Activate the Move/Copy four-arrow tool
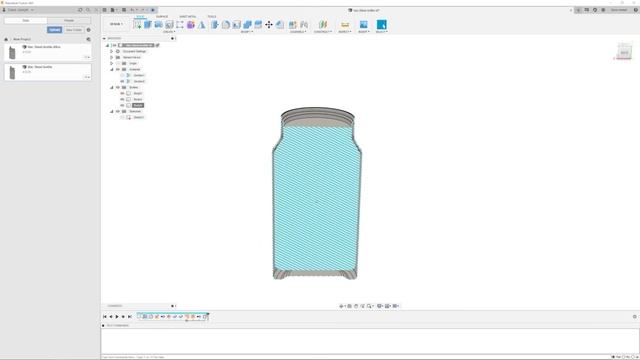 click(269, 24)
